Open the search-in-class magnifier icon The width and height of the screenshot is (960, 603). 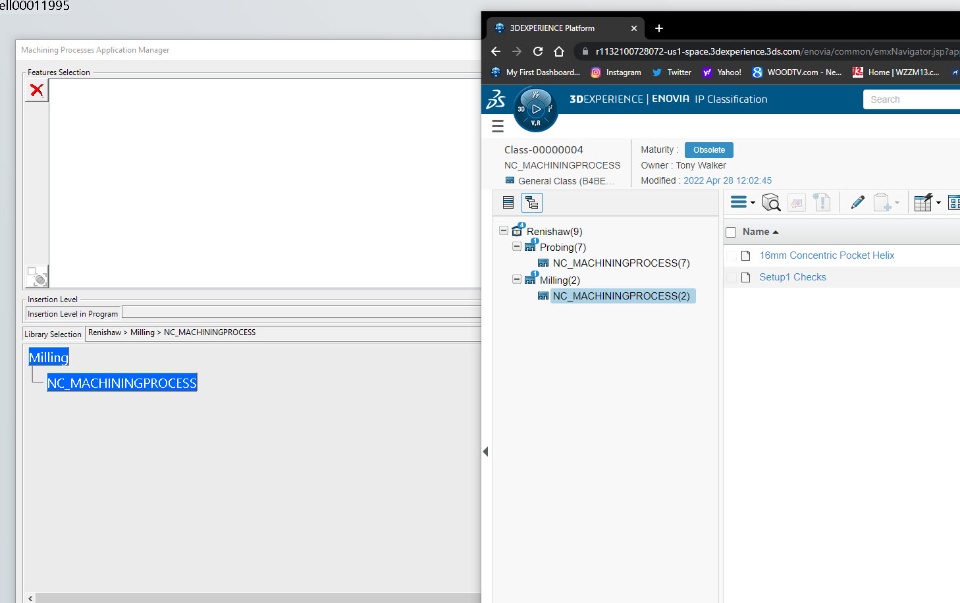[x=771, y=203]
